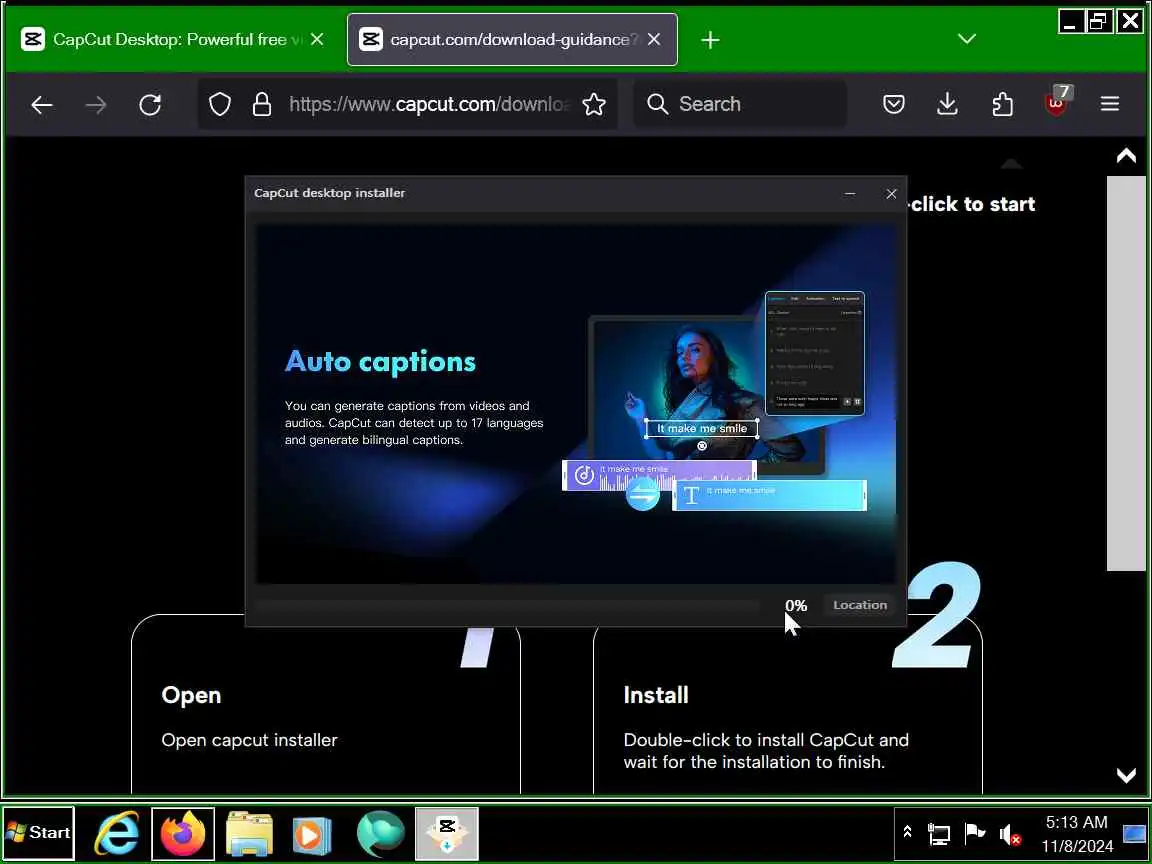
Task: Click the Auto captions heading
Action: [x=381, y=361]
